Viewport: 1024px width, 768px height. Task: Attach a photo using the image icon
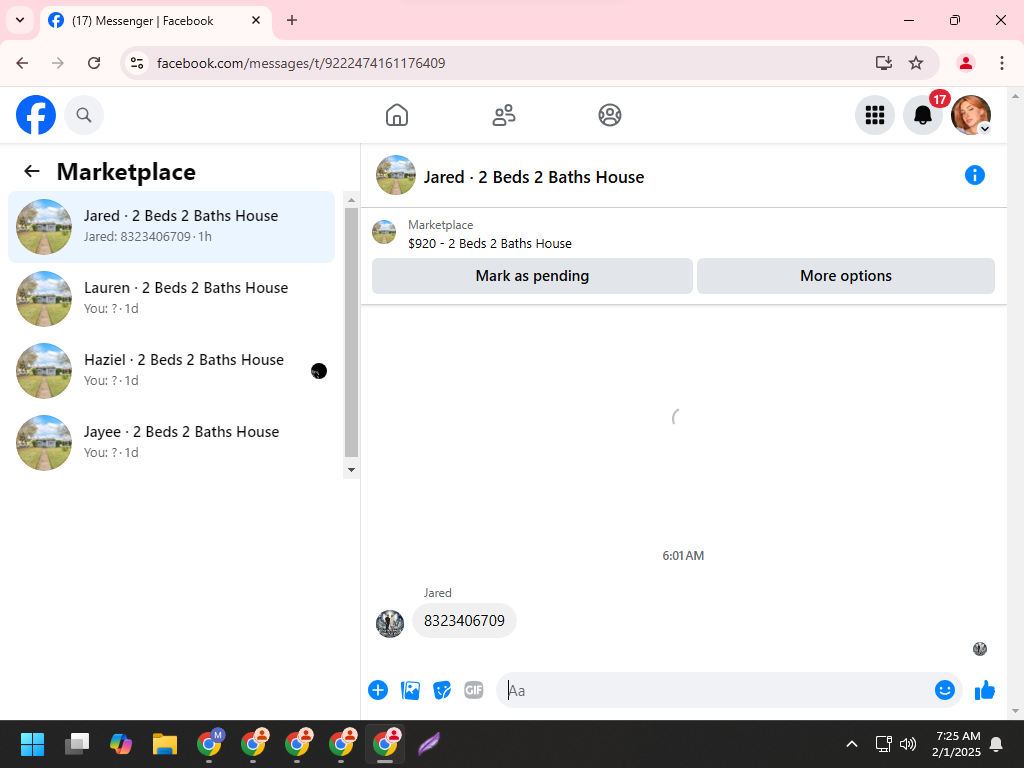click(x=410, y=690)
